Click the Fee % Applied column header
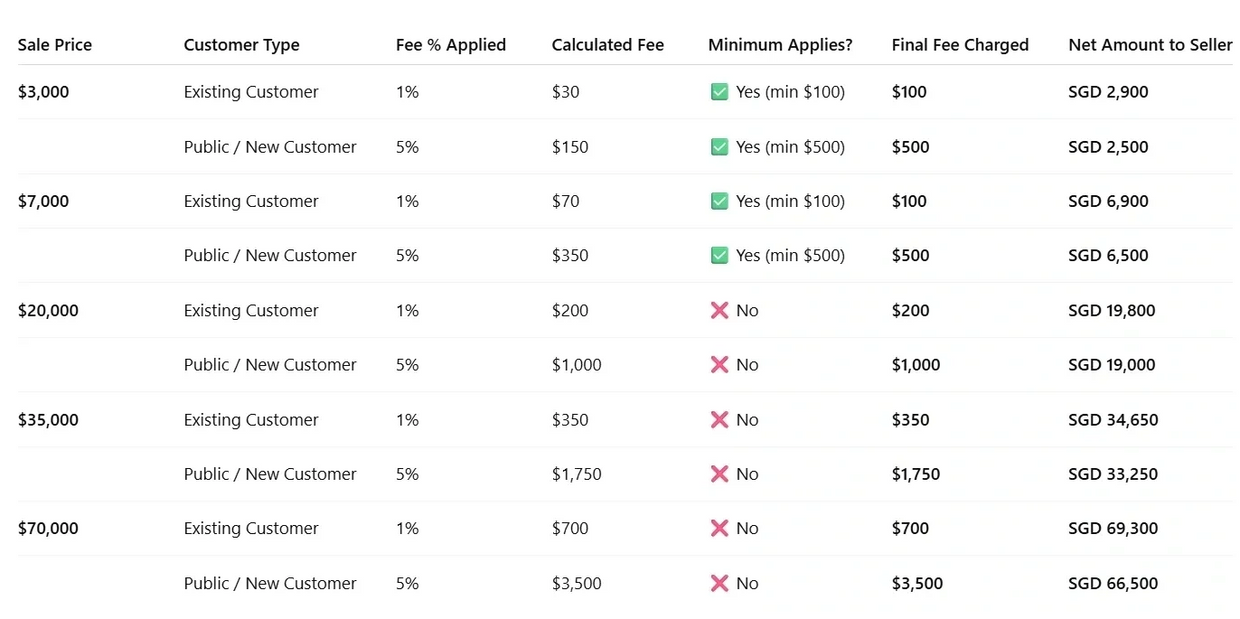Image resolution: width=1240 pixels, height=619 pixels. click(451, 45)
